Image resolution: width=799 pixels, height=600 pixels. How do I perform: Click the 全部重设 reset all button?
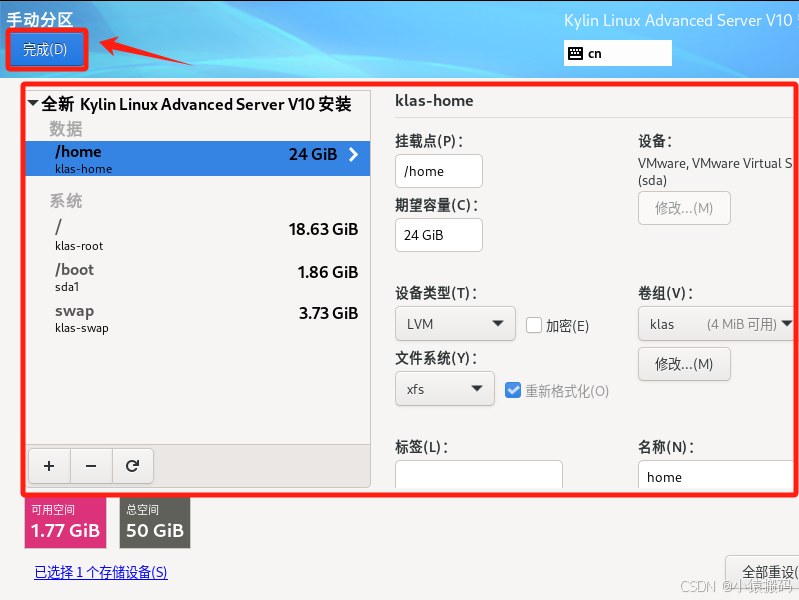tap(763, 572)
